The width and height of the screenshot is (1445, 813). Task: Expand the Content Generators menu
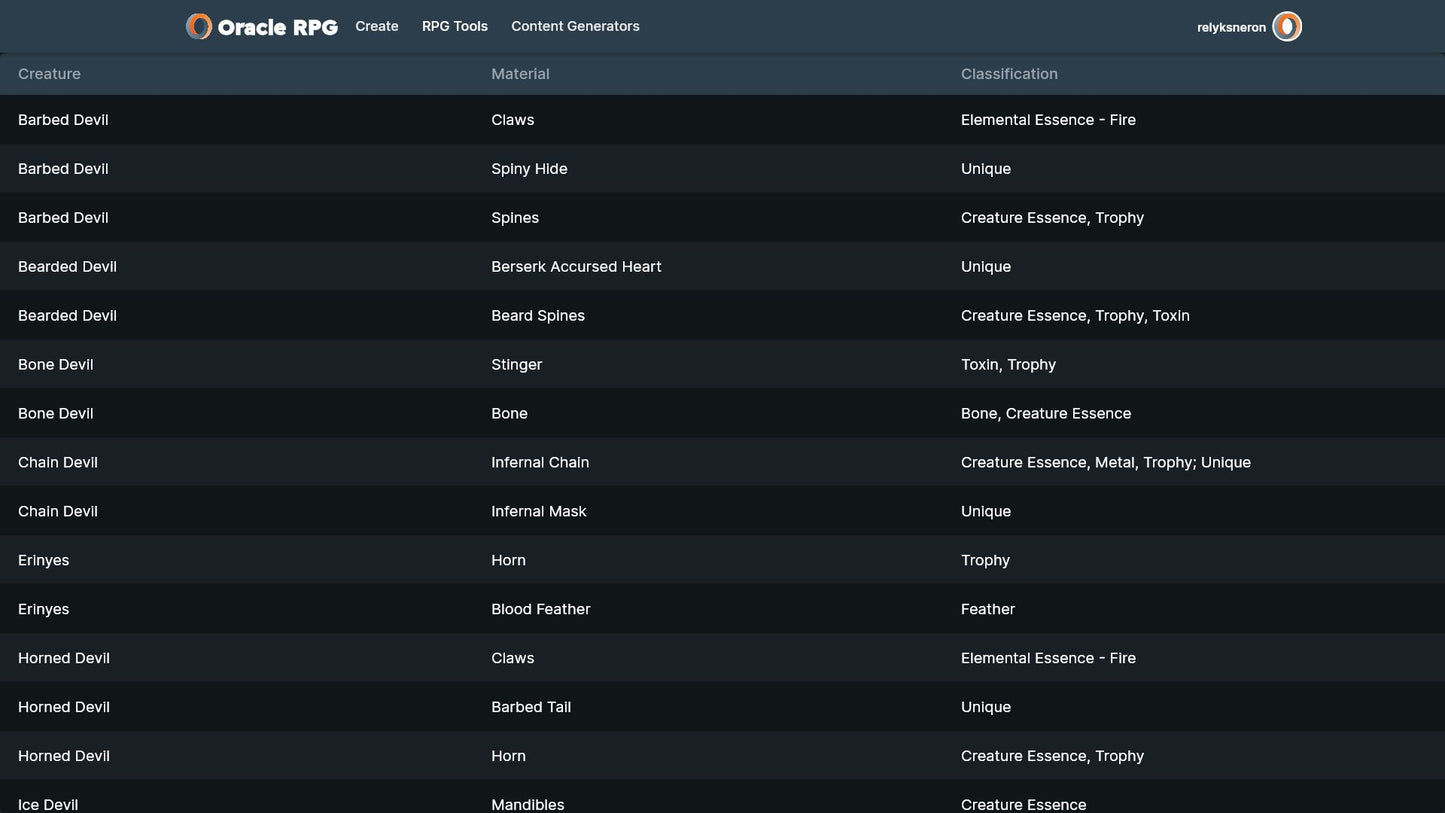575,27
